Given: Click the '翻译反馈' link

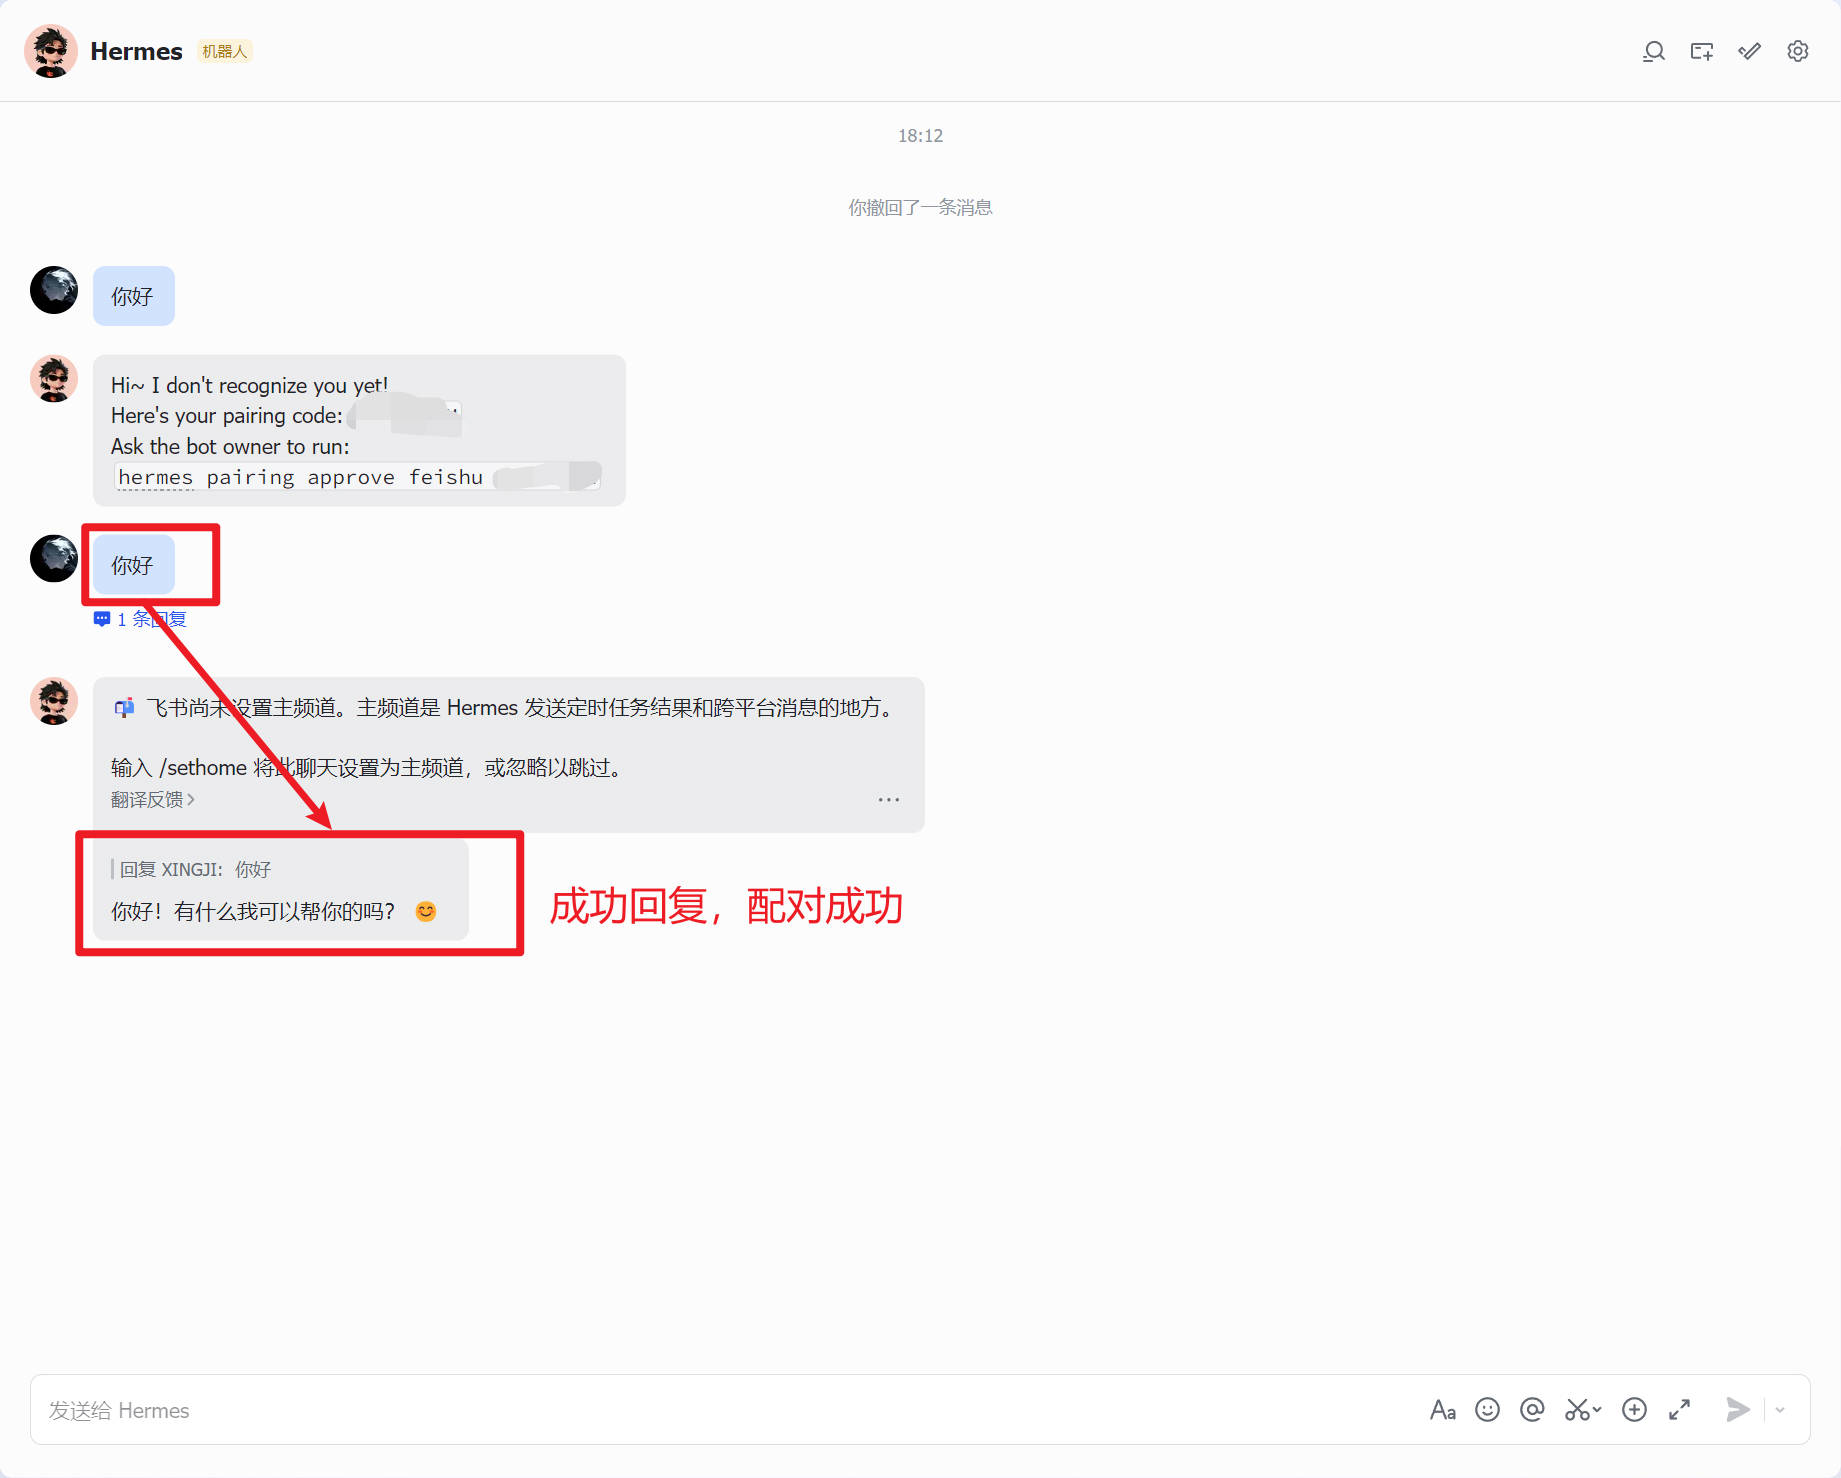Looking at the screenshot, I should click(x=152, y=800).
